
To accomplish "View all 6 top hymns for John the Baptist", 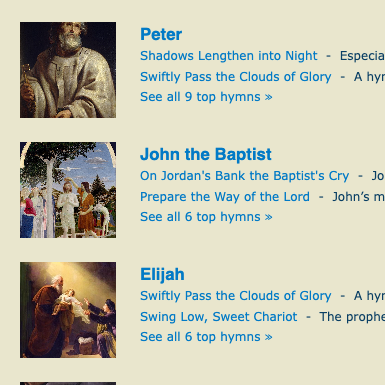I will (x=206, y=217).
